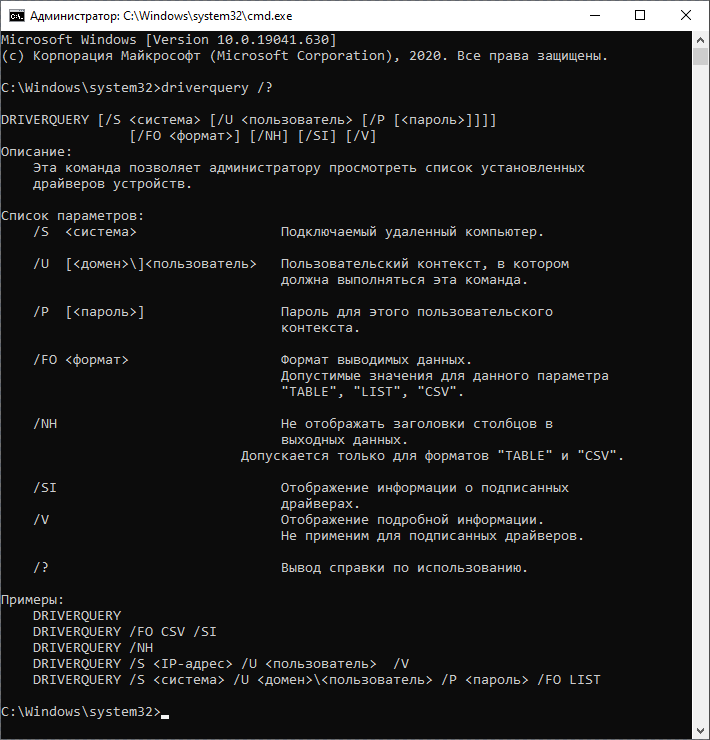
Task: Click the /NH parameter entry
Action: [45, 424]
